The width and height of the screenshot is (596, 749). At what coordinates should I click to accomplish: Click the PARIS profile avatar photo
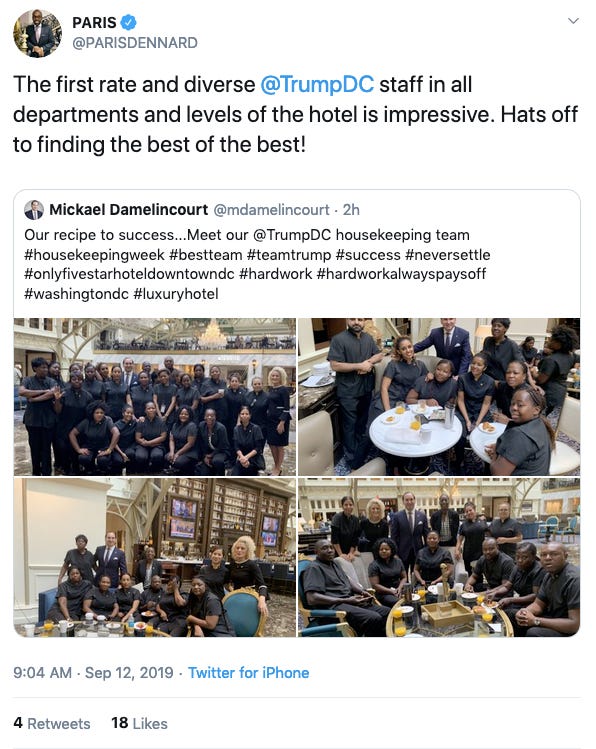tap(37, 33)
